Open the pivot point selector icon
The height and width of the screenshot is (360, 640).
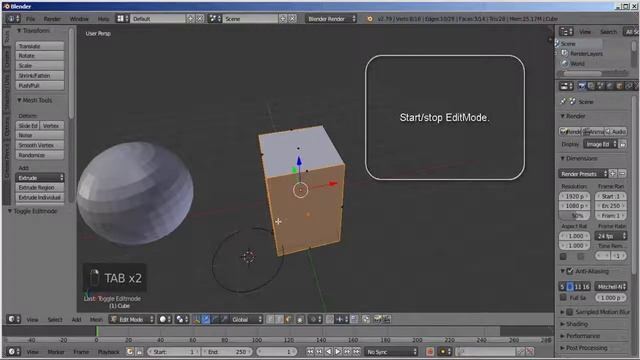point(182,319)
